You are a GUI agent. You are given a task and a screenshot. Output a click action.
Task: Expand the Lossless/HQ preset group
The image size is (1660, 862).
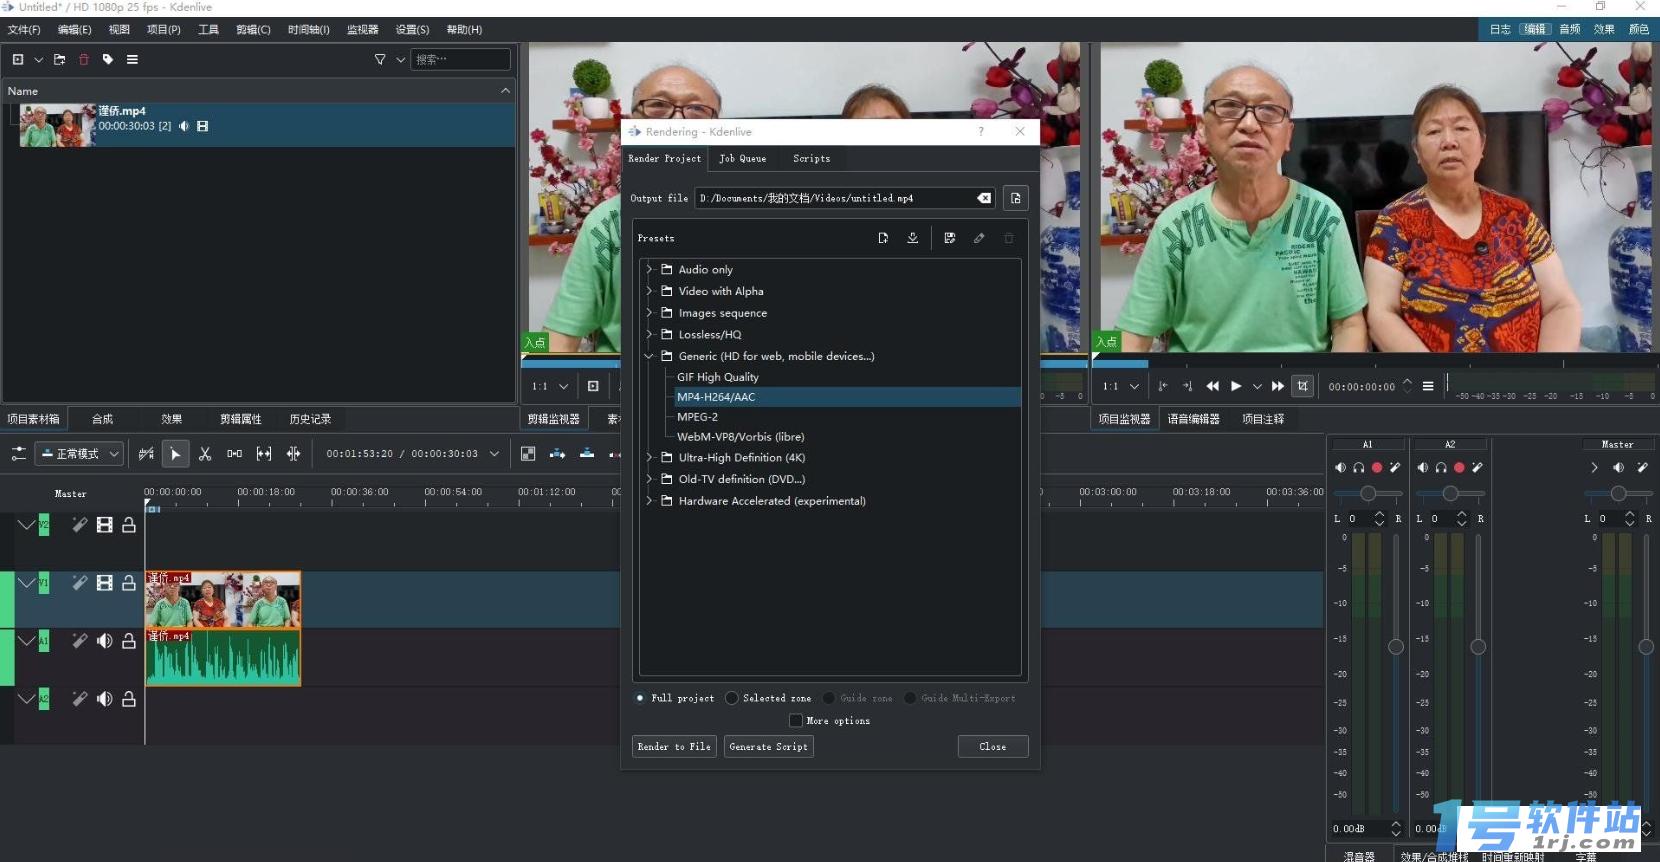tap(649, 334)
